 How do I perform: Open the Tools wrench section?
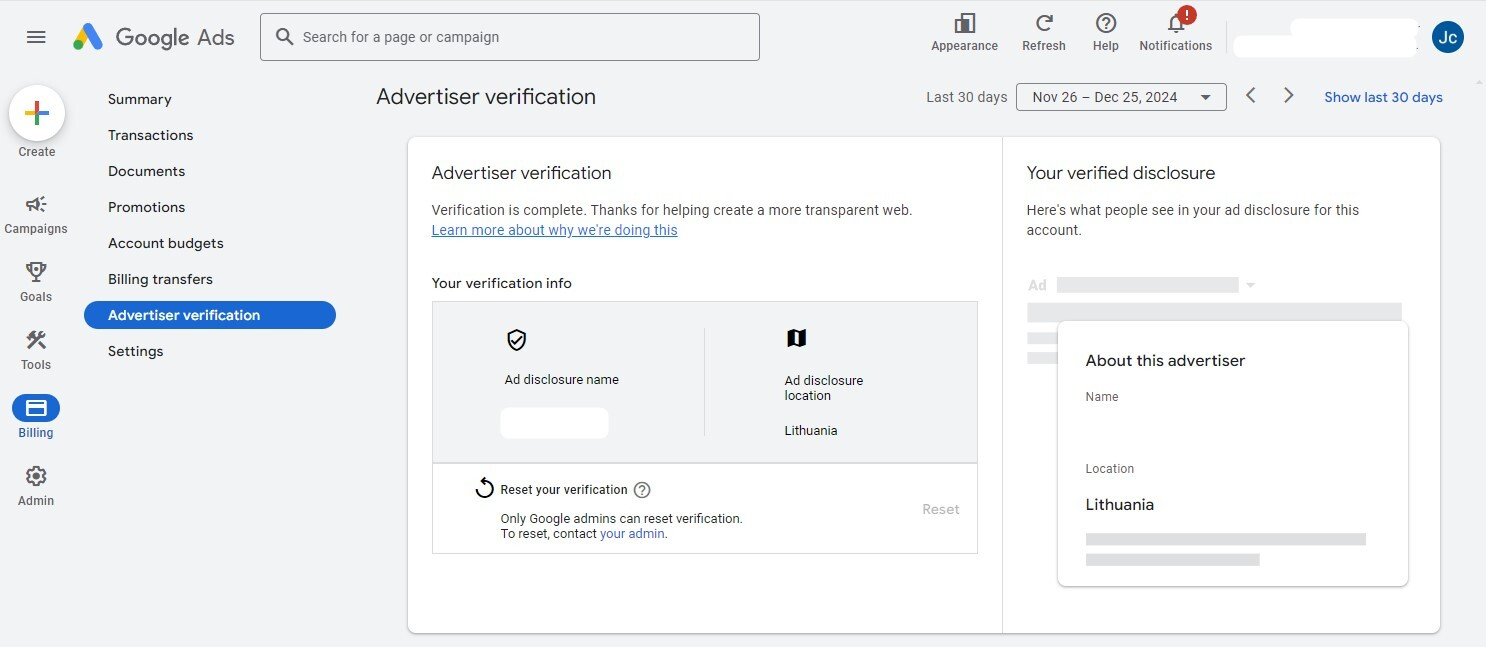36,341
